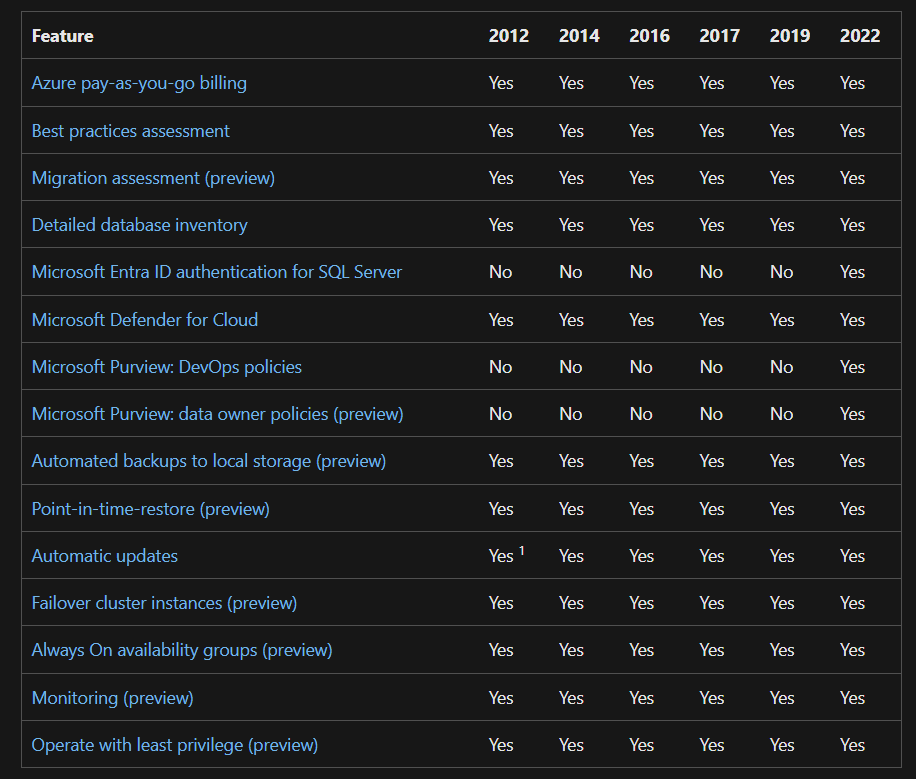This screenshot has width=916, height=779.
Task: Click the Automatic updates link
Action: (104, 556)
